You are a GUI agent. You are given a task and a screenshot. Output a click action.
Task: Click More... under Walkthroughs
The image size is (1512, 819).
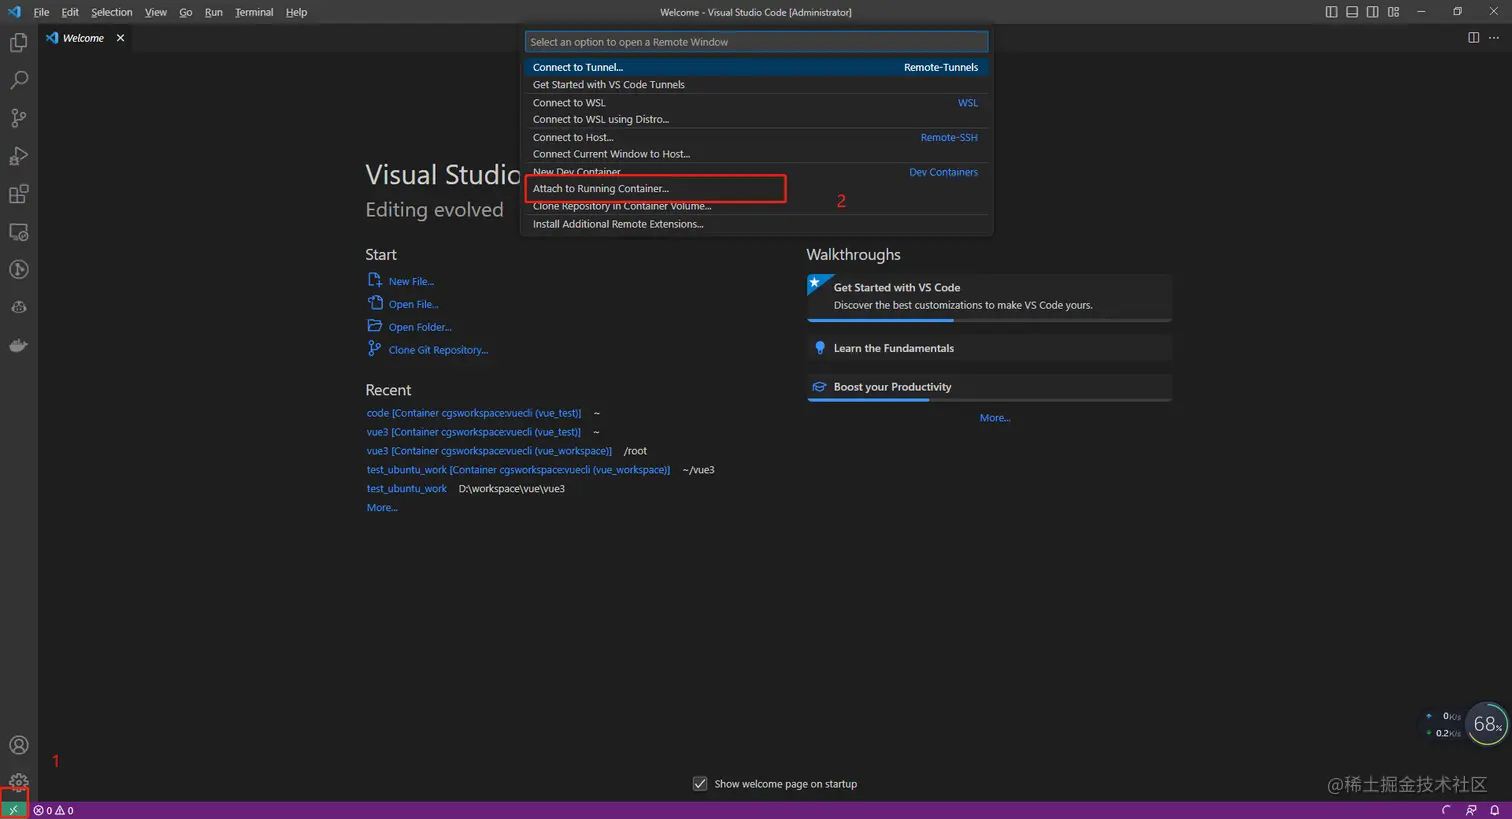995,418
